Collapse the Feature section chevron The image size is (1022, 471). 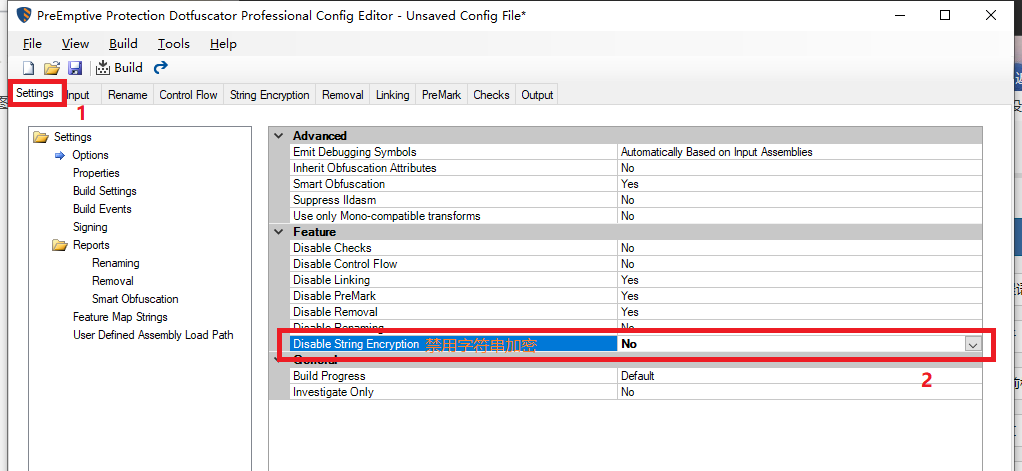pyautogui.click(x=279, y=232)
